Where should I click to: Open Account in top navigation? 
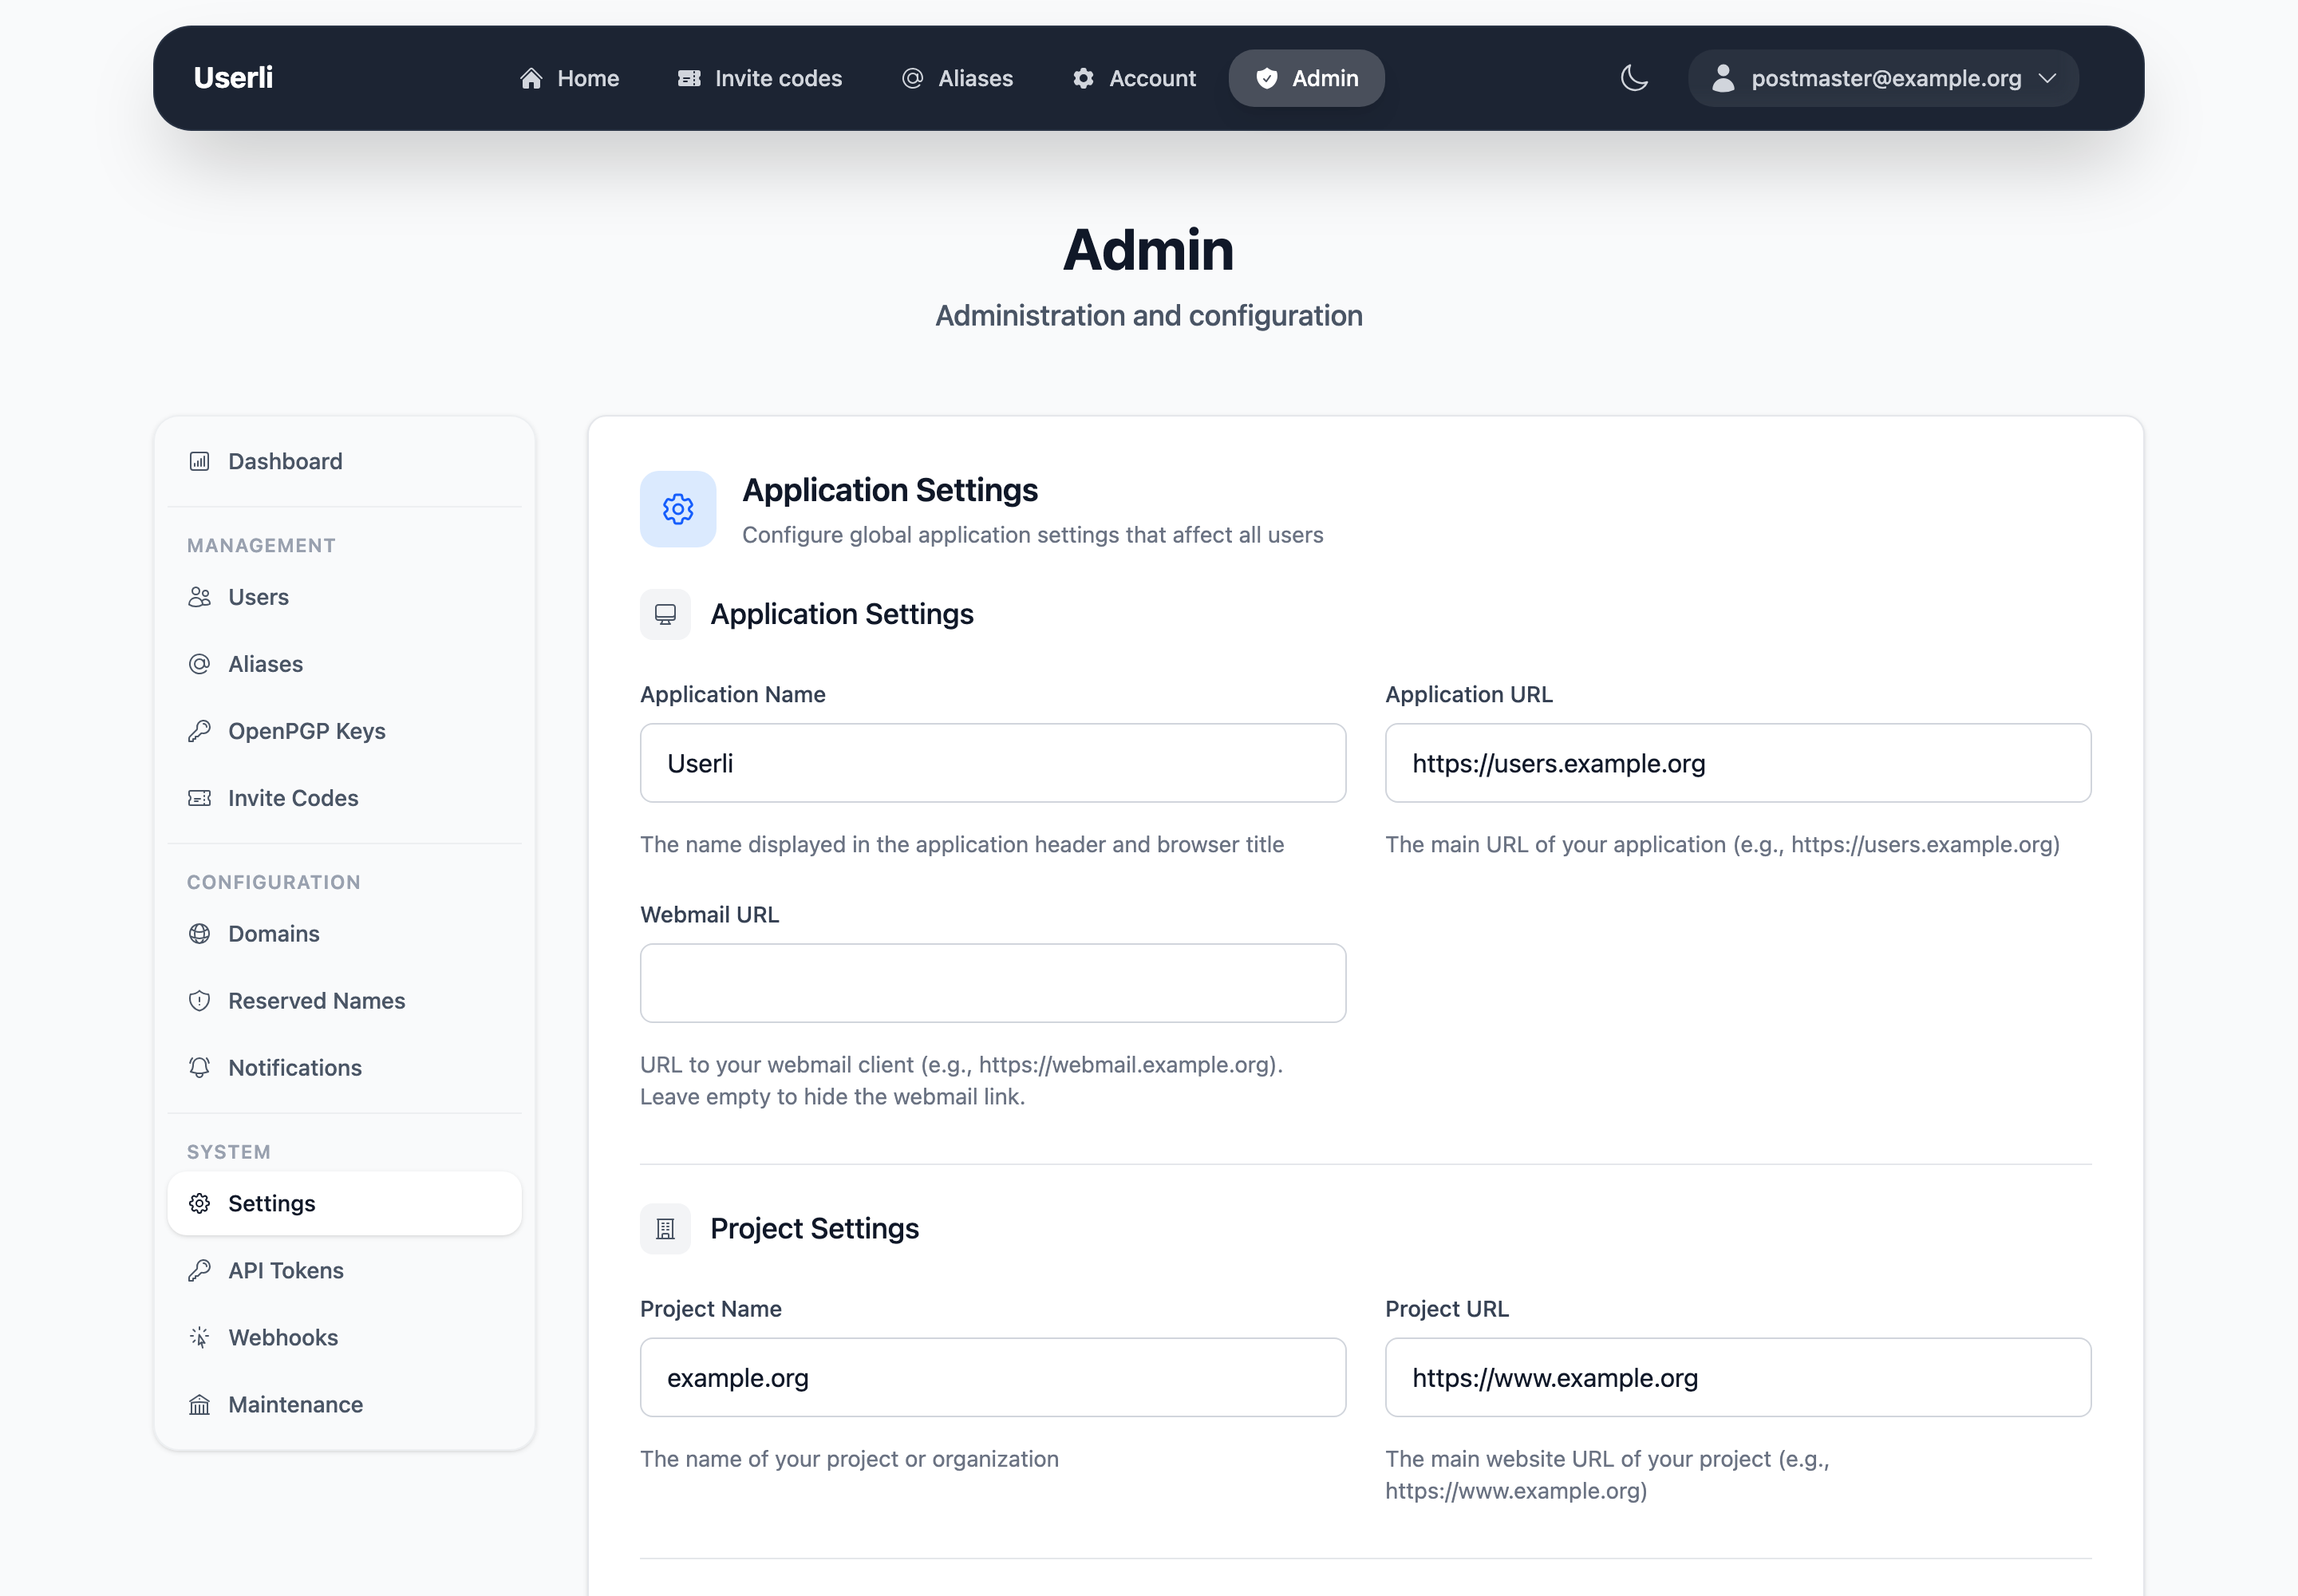[x=1134, y=78]
